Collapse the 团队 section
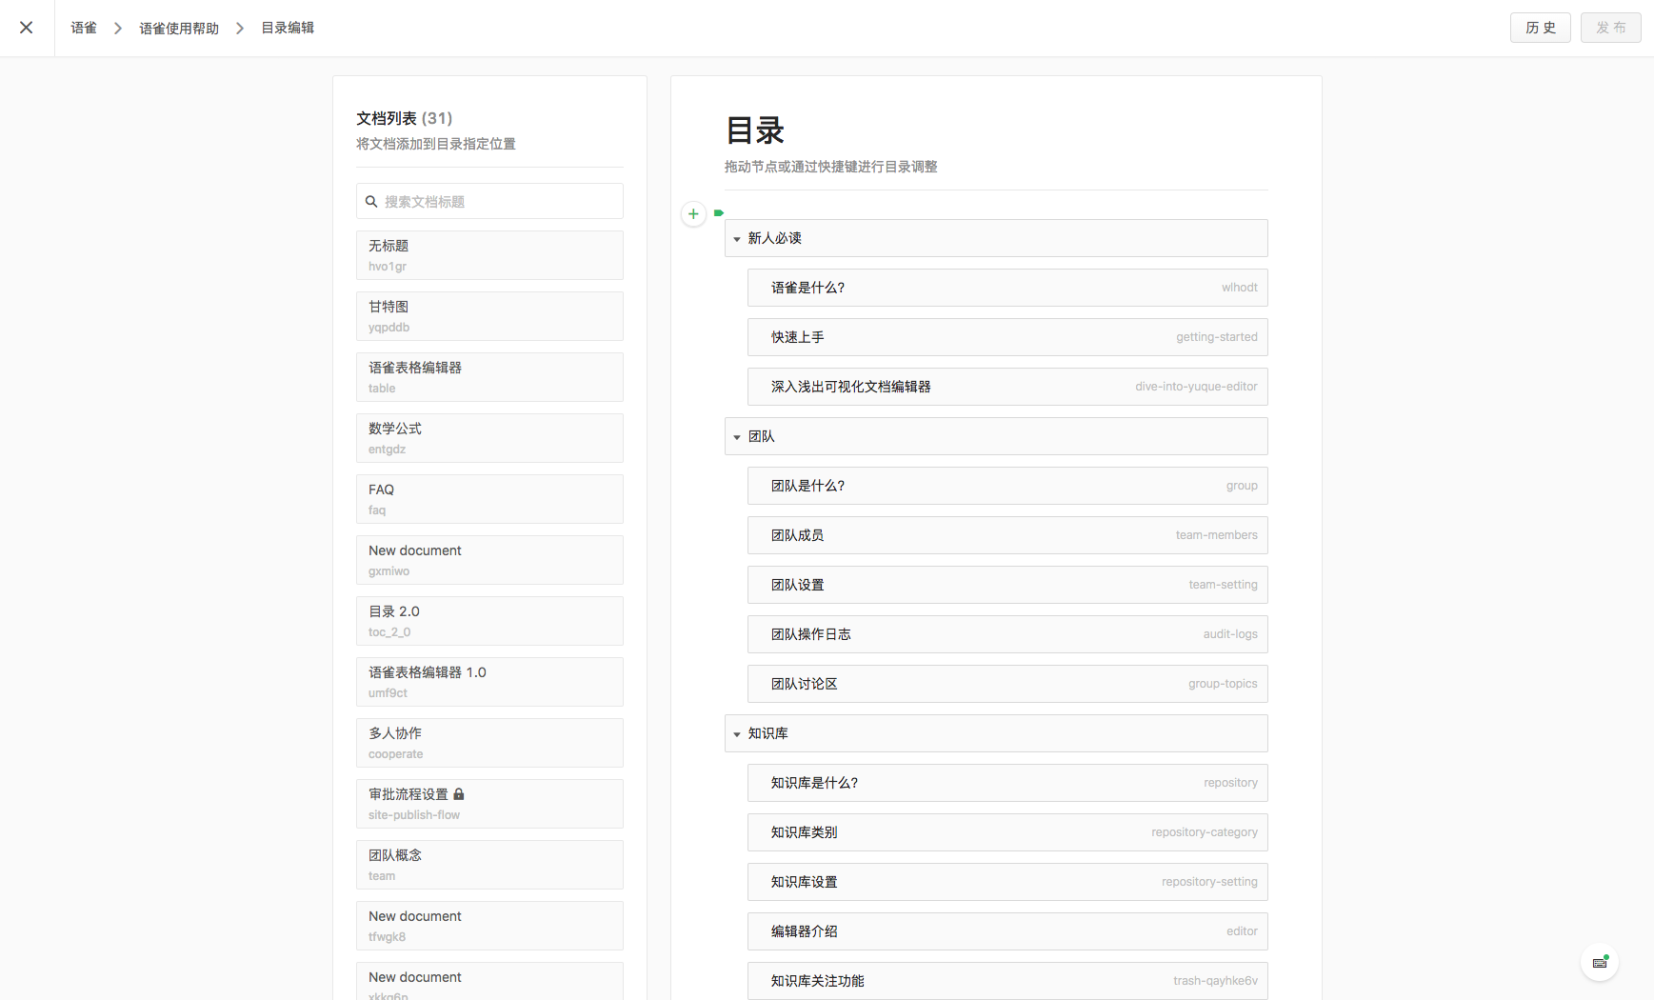The width and height of the screenshot is (1654, 1000). coord(738,436)
